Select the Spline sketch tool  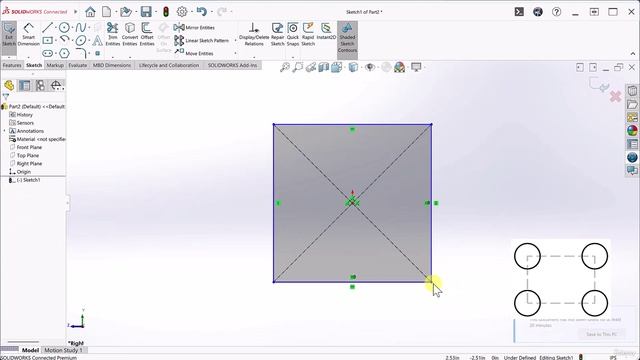(x=80, y=27)
